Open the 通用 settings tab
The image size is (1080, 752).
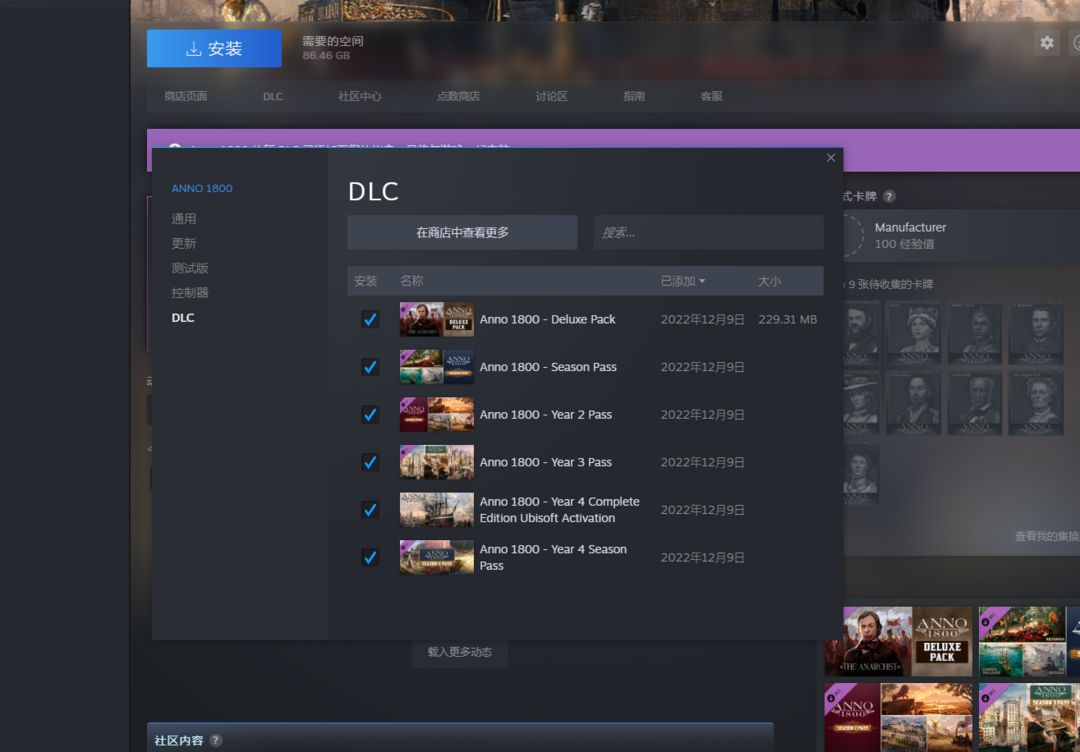[x=184, y=219]
